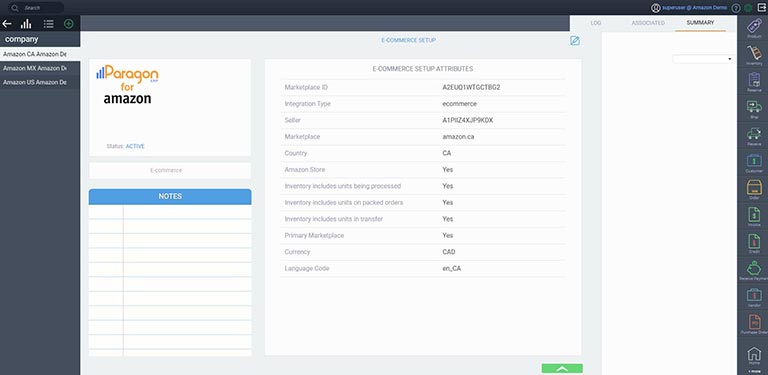Open the Reserve module icon
Viewport: 768px width, 375px height.
(754, 79)
